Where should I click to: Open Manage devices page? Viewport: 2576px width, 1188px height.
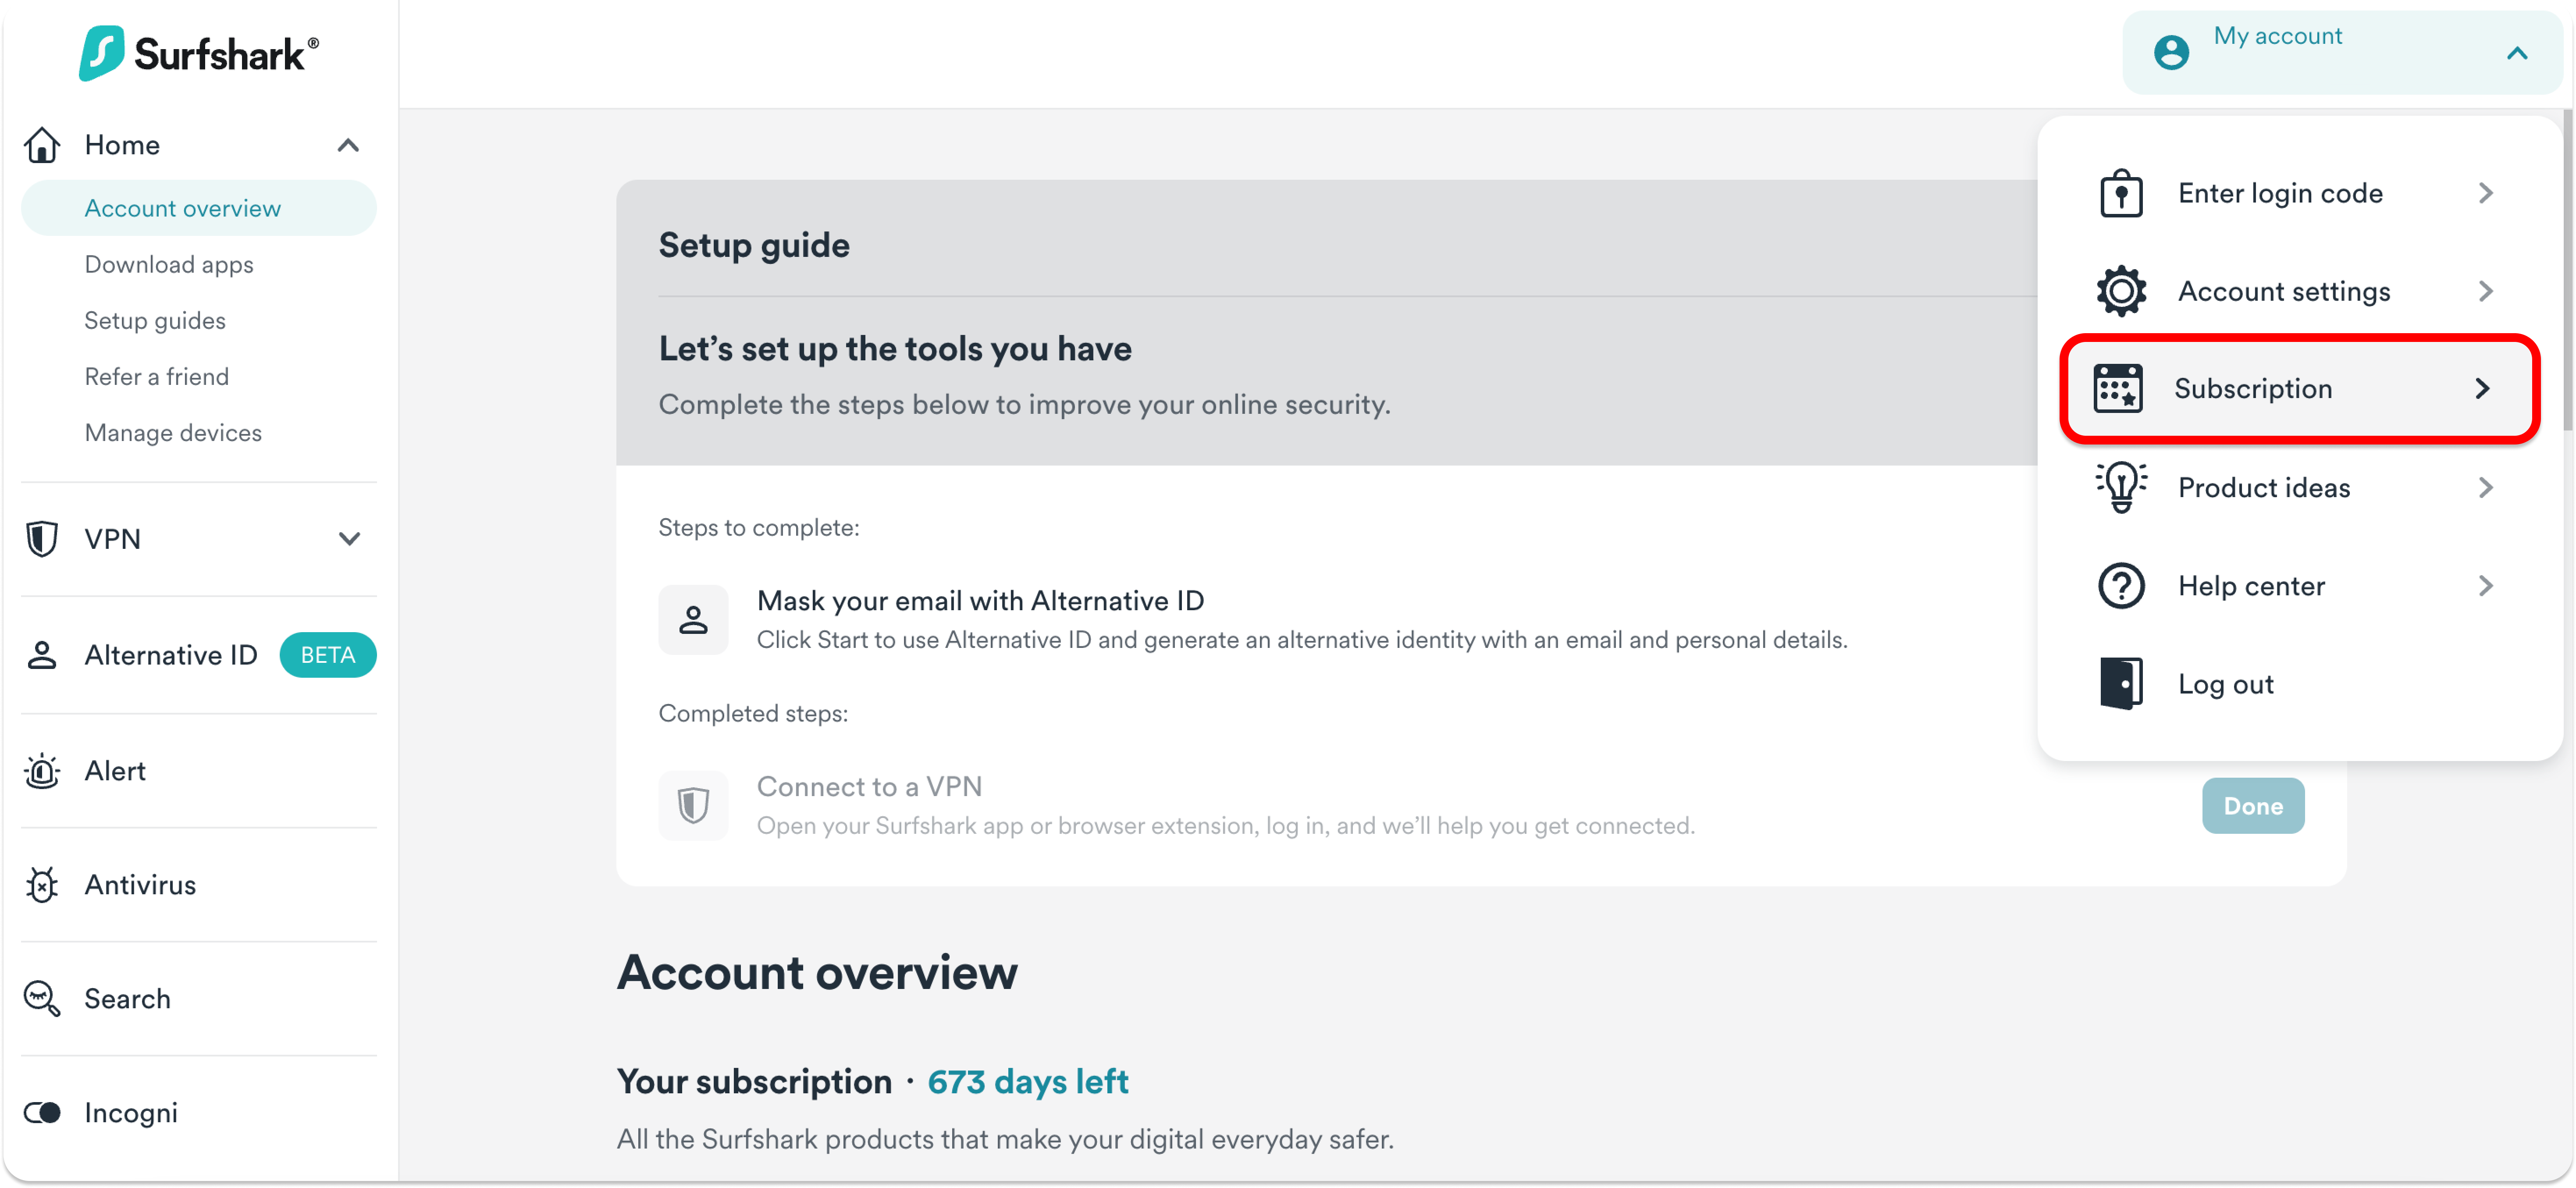click(173, 433)
